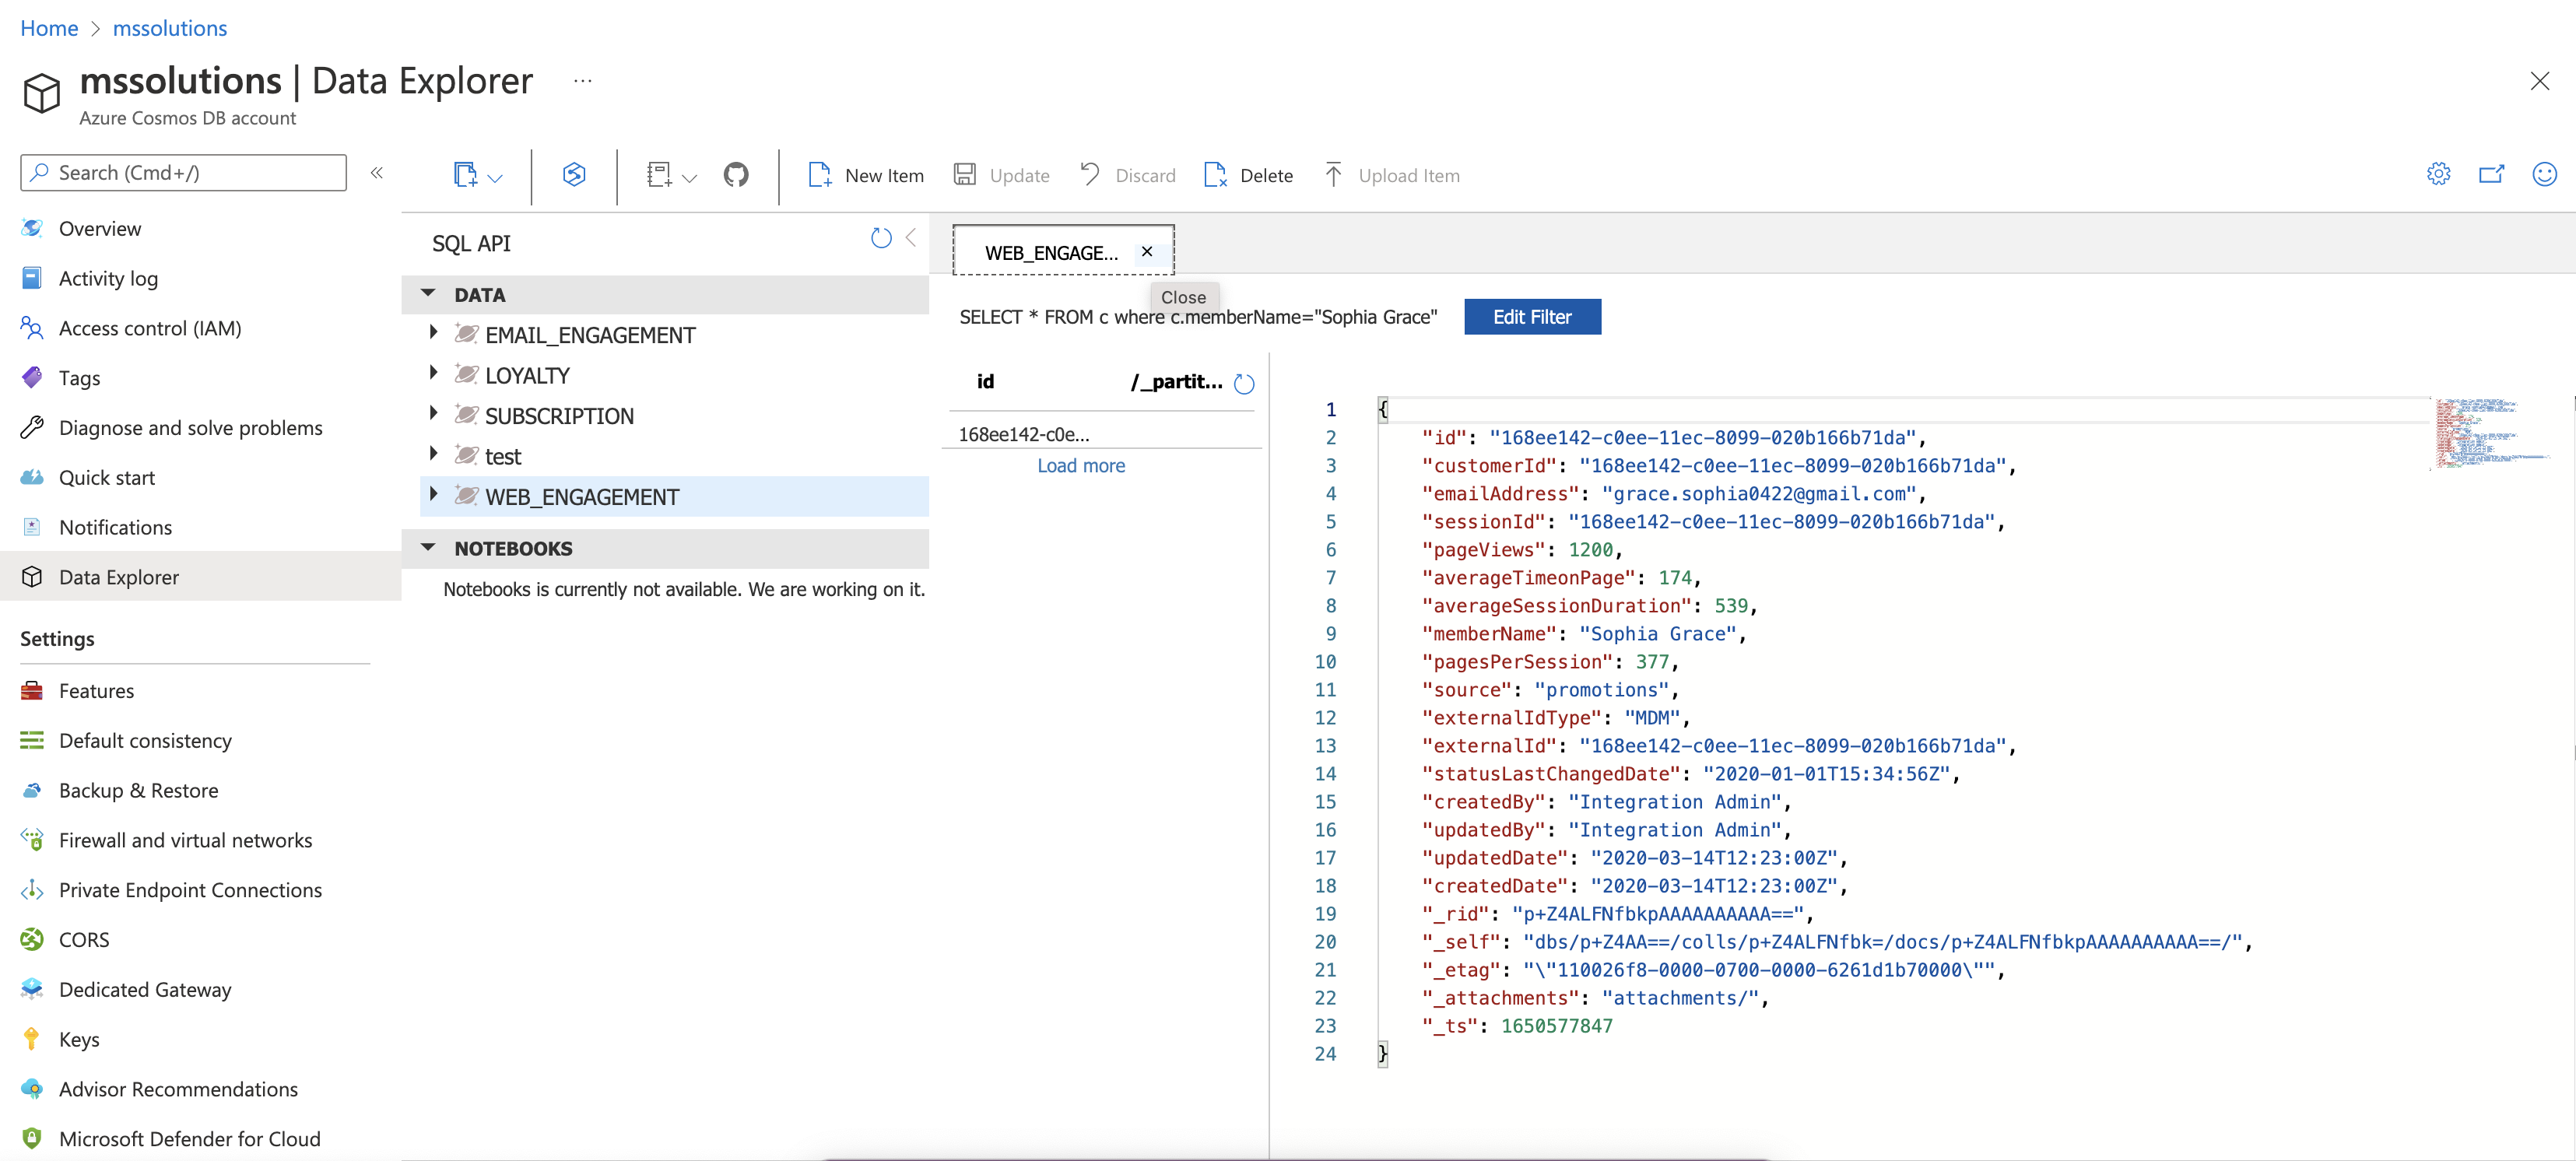The width and height of the screenshot is (2576, 1161).
Task: Click the Upload Item arrow icon
Action: (x=1333, y=175)
